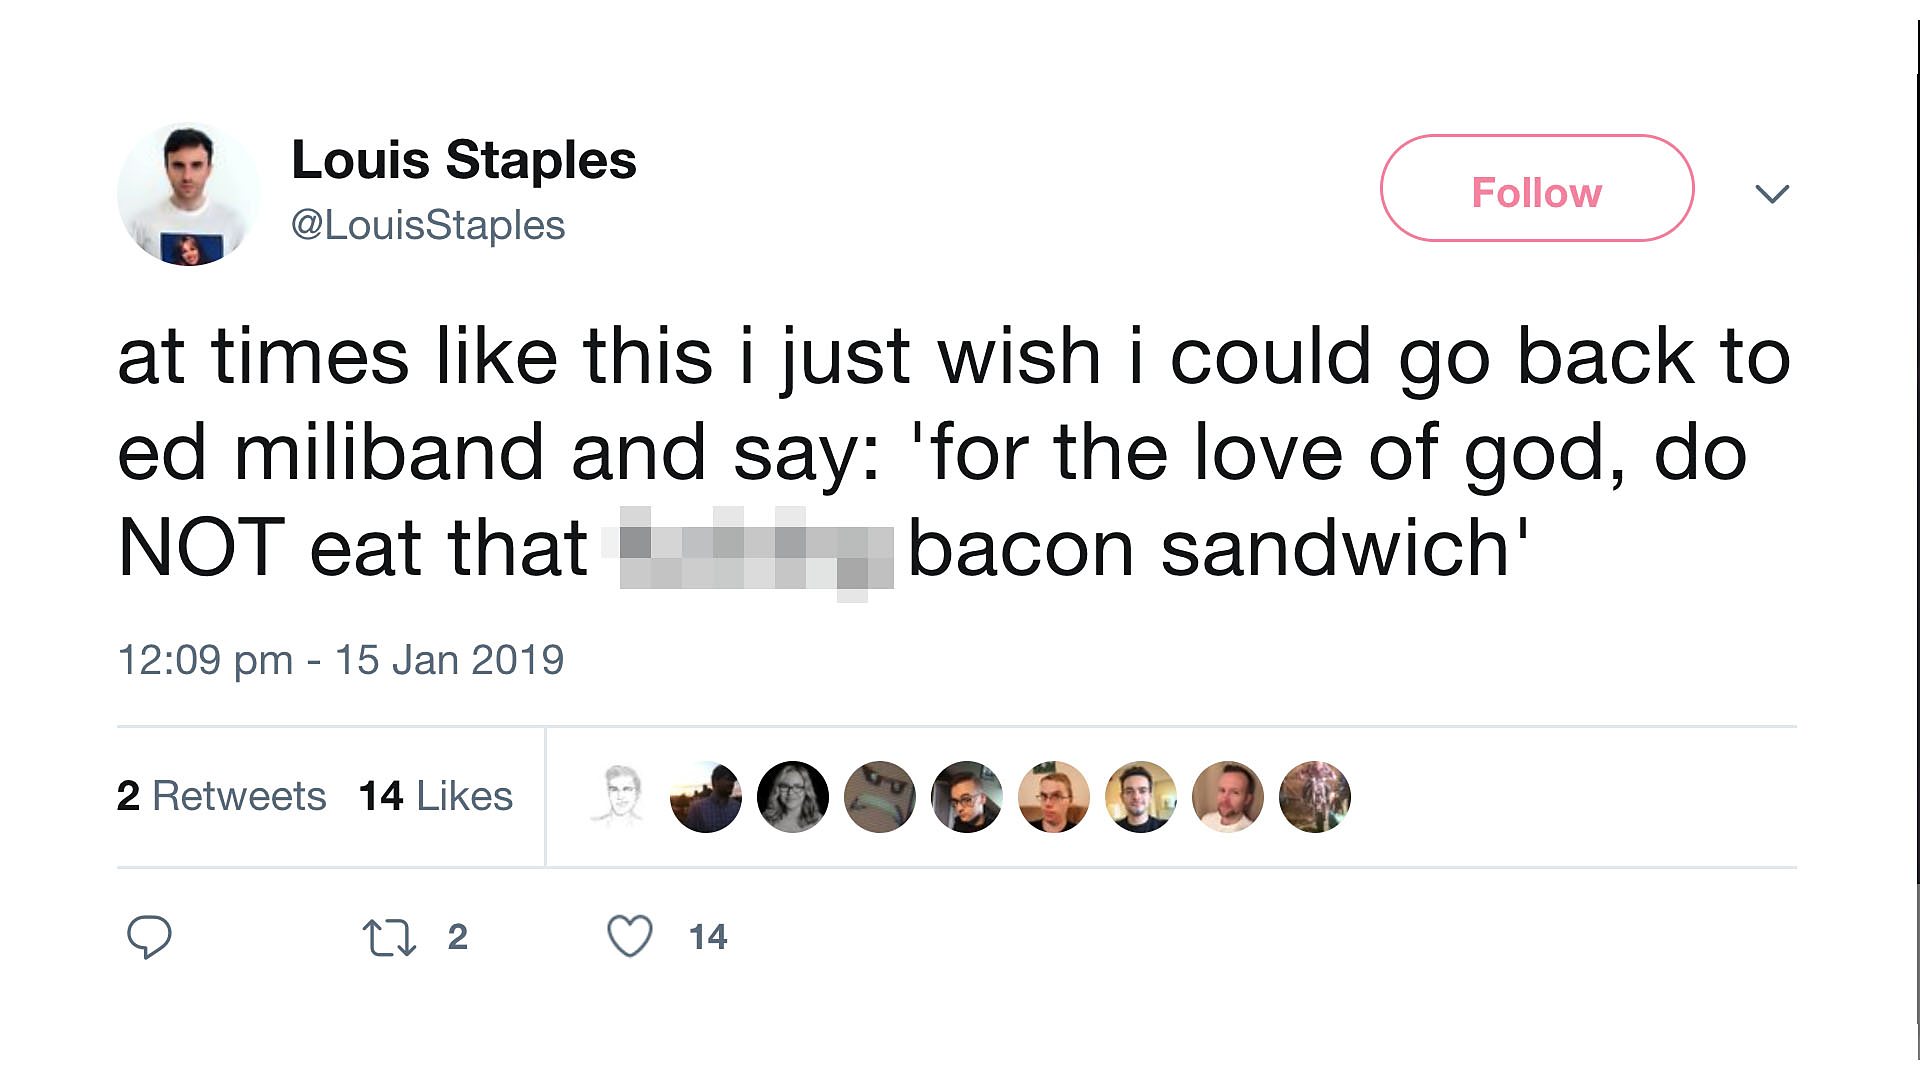This screenshot has width=1920, height=1080.
Task: Open the cartoon face liker avatar
Action: [880, 796]
